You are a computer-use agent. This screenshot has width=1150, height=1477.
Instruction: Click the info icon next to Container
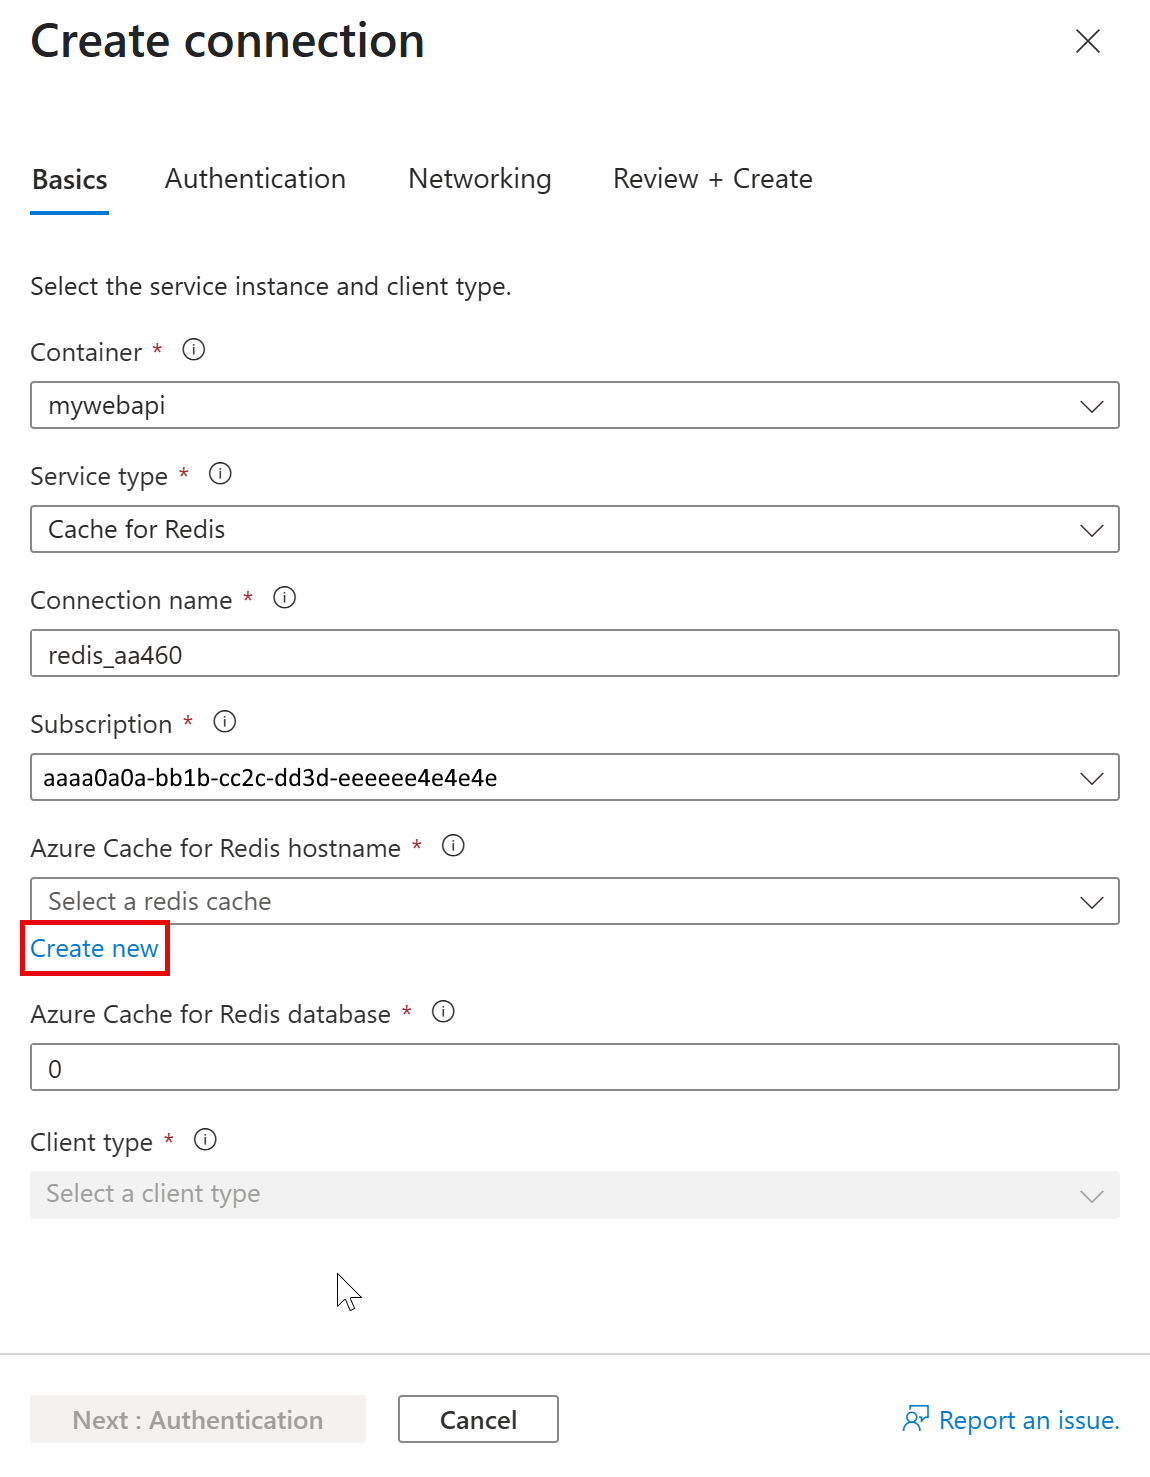pos(194,350)
